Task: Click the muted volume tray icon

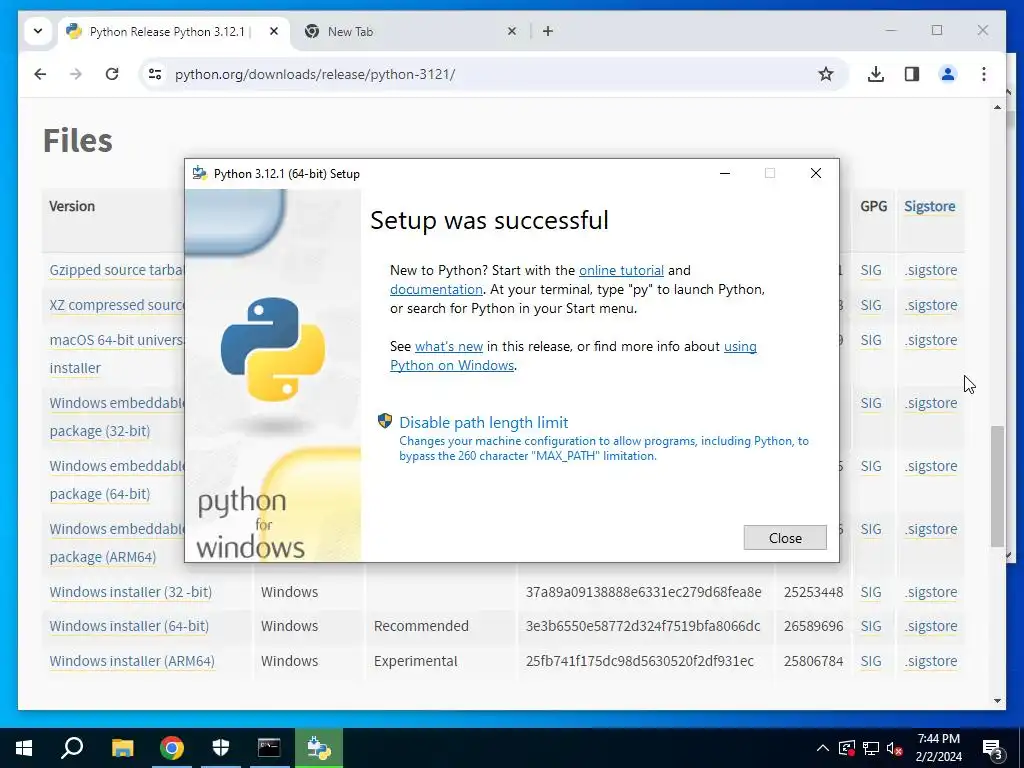Action: (x=895, y=748)
